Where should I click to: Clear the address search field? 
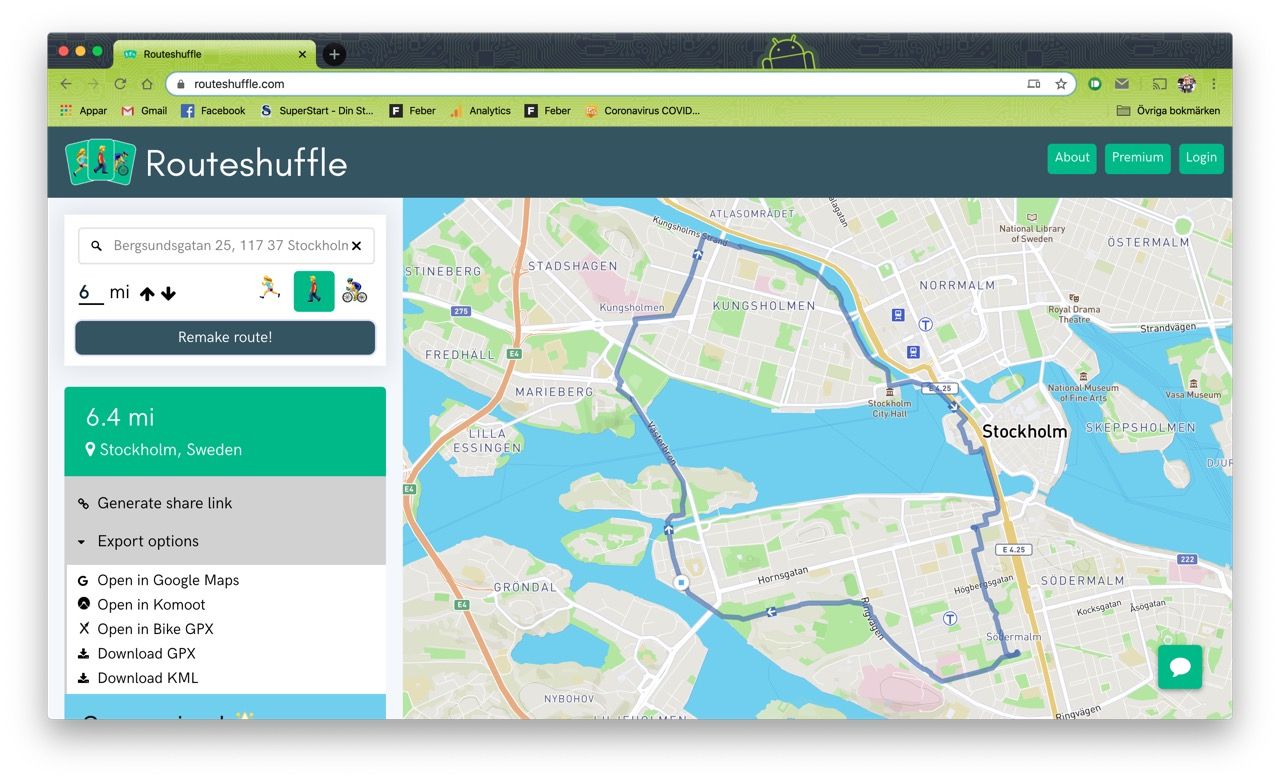click(x=356, y=245)
